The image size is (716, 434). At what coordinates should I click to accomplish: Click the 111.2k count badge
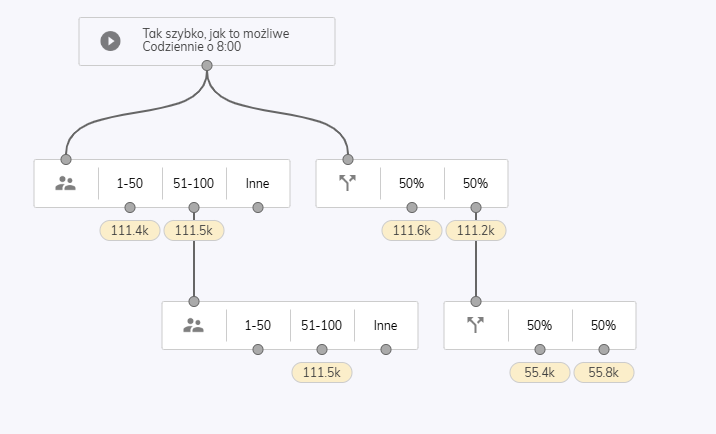tap(476, 230)
